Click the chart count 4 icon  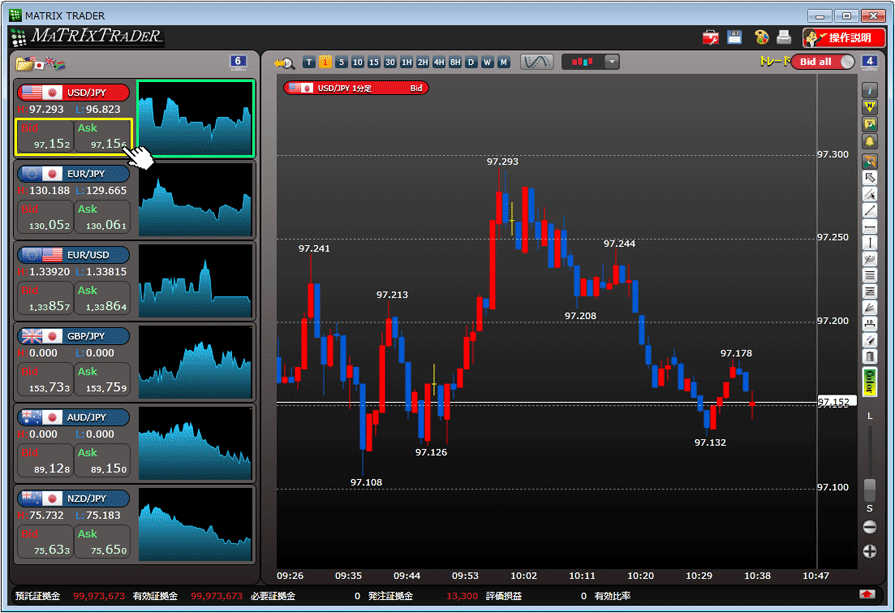point(869,62)
